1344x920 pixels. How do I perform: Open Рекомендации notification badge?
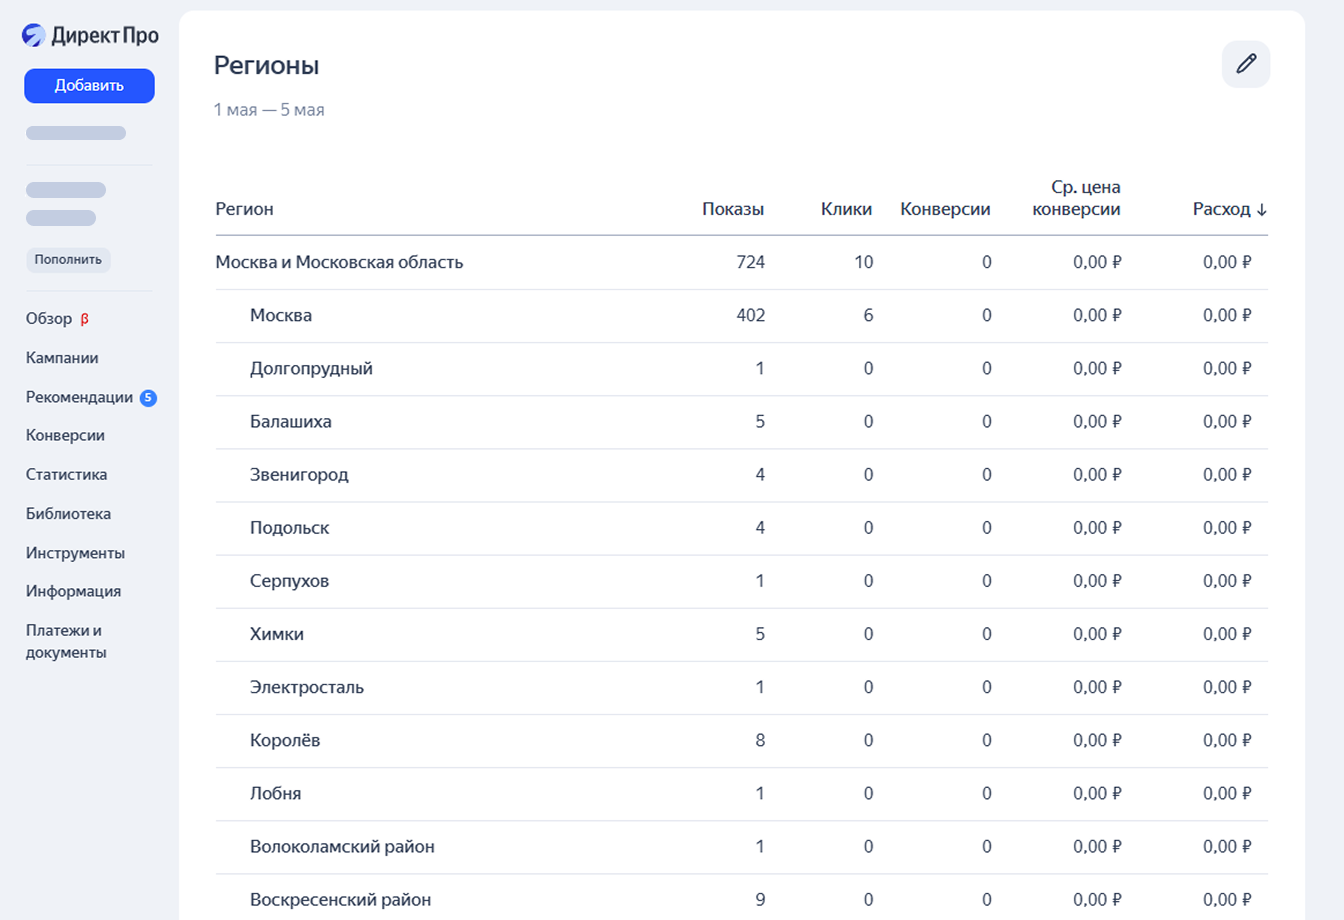pos(148,397)
